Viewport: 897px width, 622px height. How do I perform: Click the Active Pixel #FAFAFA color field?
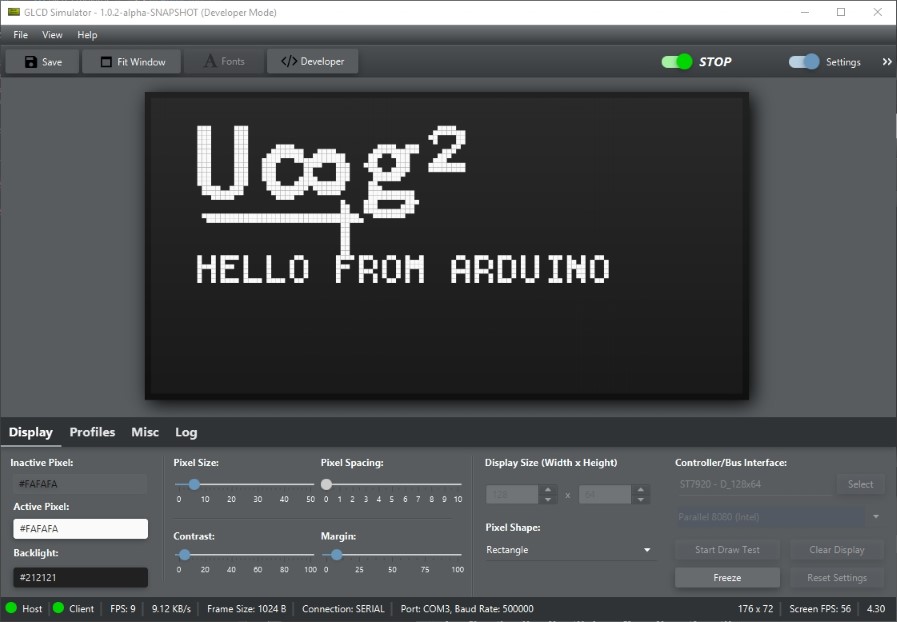[80, 529]
